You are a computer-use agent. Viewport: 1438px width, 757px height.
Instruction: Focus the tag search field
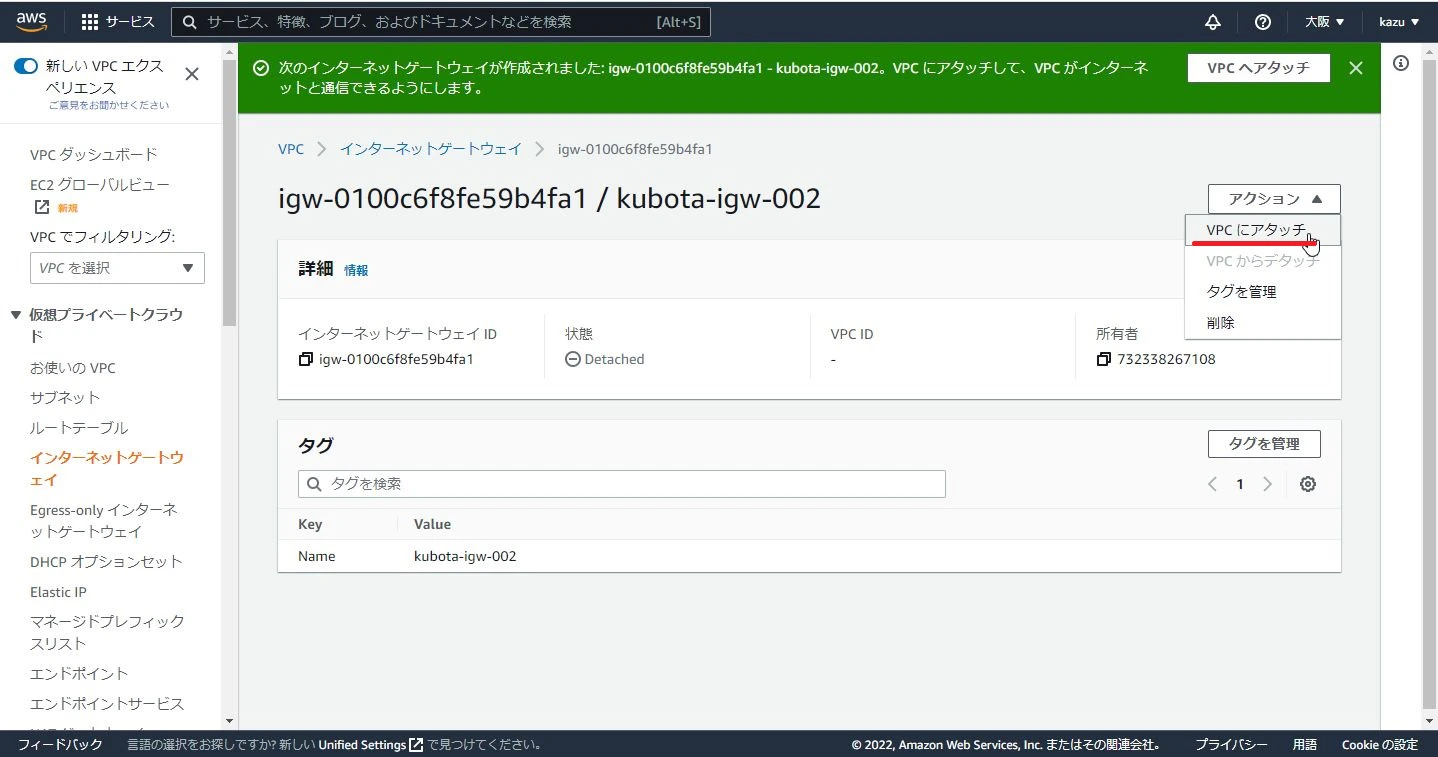point(622,484)
